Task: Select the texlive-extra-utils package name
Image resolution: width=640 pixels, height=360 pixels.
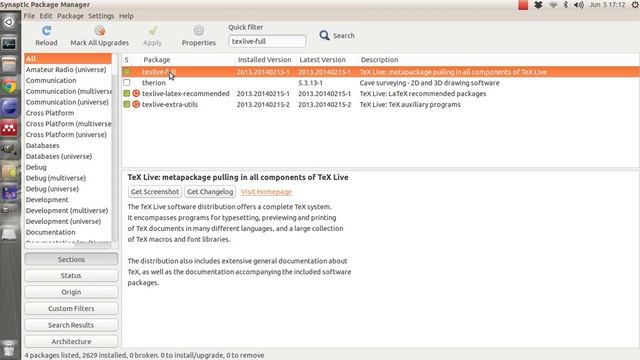Action: click(x=170, y=104)
